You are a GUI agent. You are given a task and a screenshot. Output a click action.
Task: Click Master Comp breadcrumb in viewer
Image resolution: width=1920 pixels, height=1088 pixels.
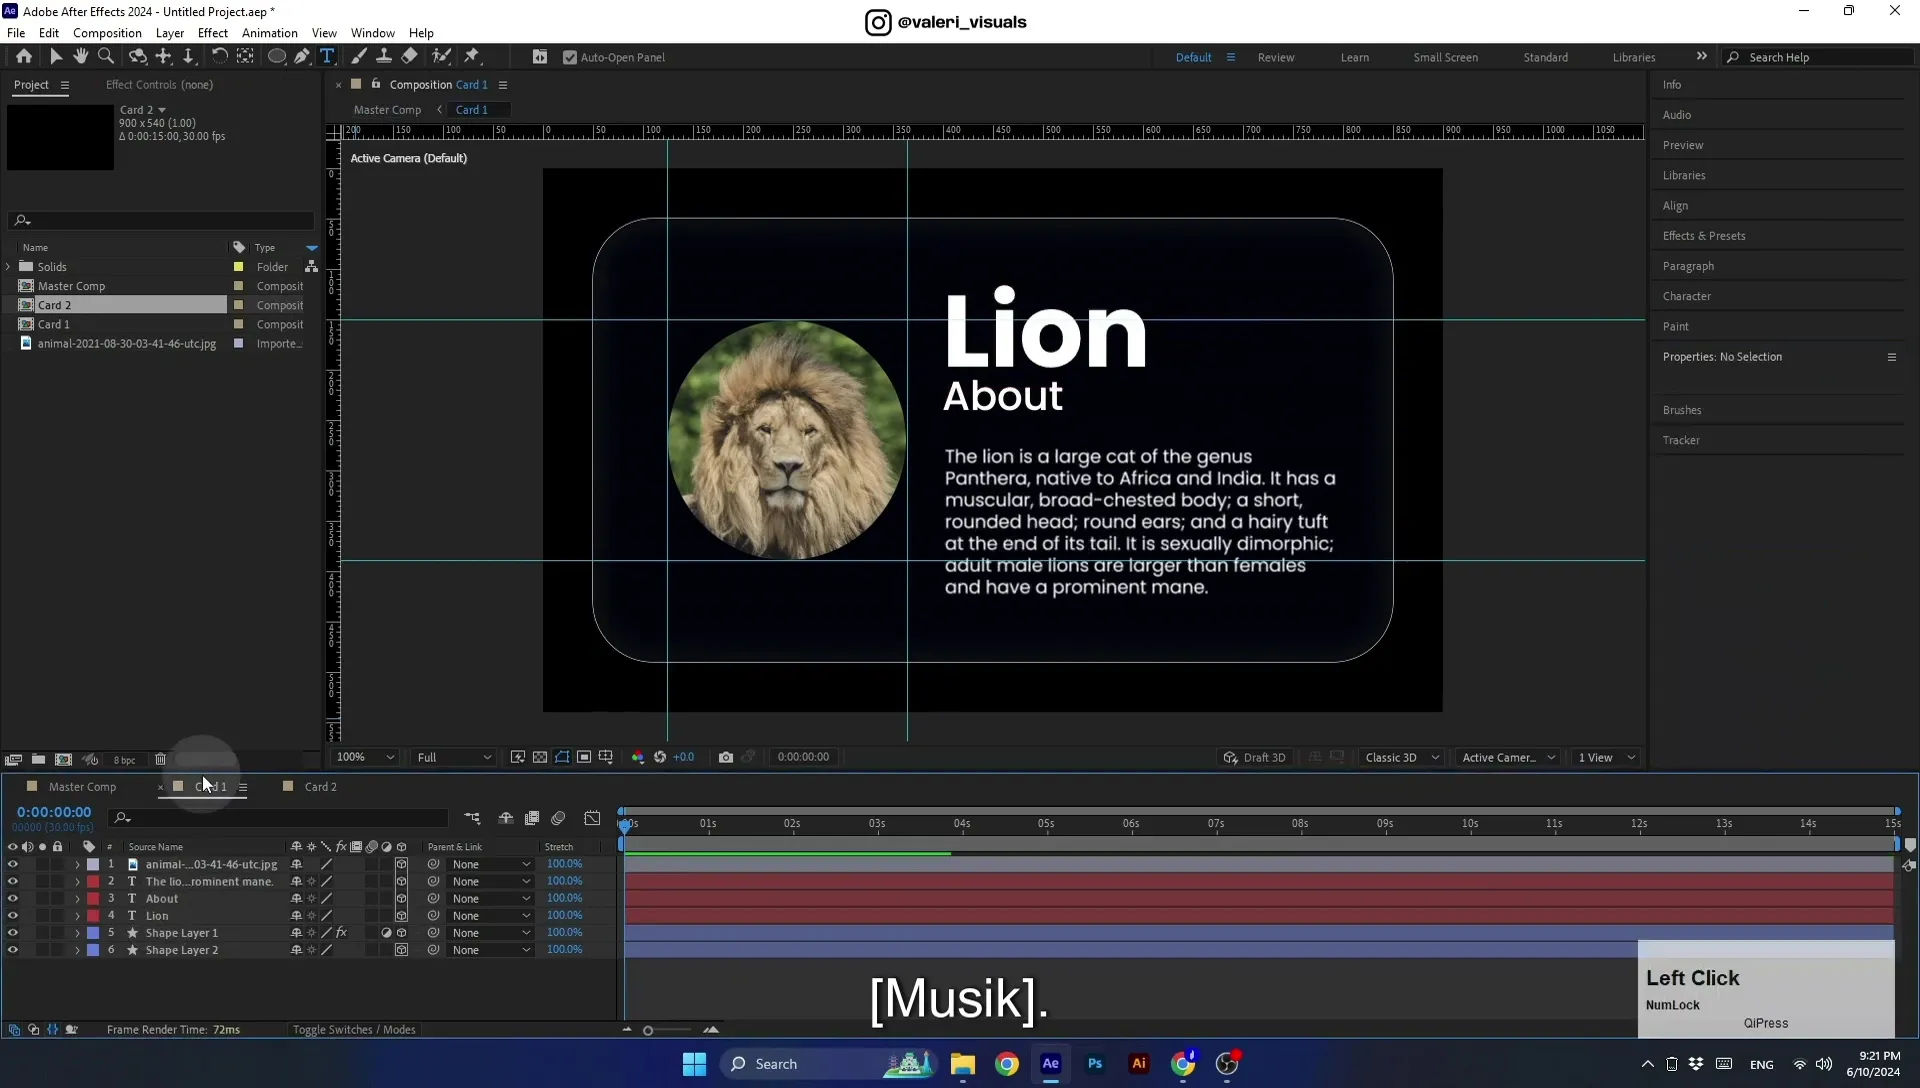pyautogui.click(x=387, y=110)
